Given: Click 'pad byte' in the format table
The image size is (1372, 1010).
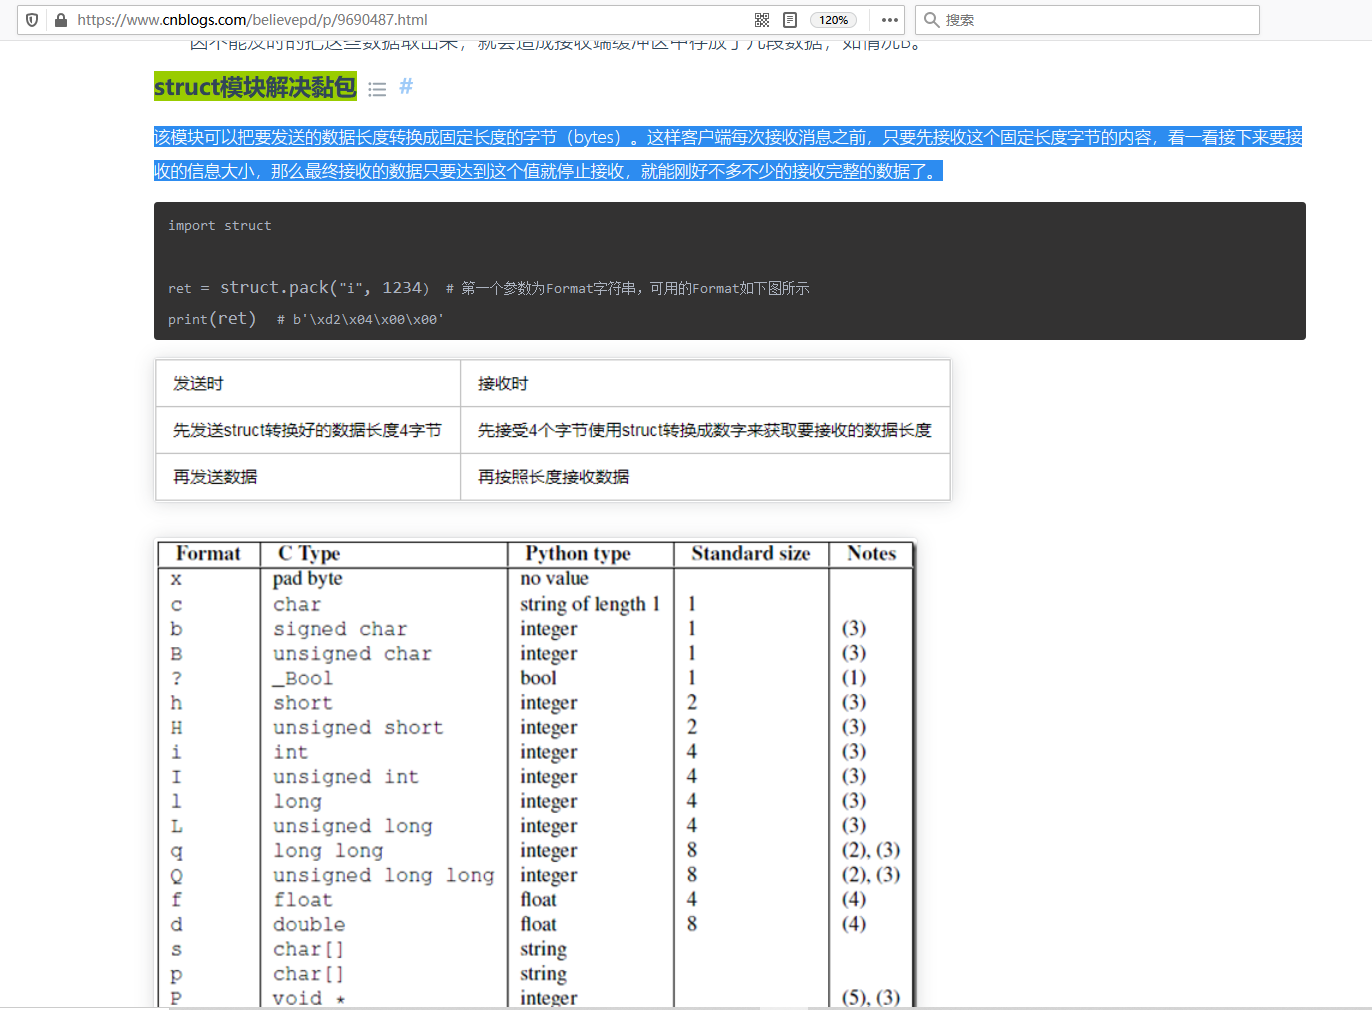Looking at the screenshot, I should pos(307,579).
